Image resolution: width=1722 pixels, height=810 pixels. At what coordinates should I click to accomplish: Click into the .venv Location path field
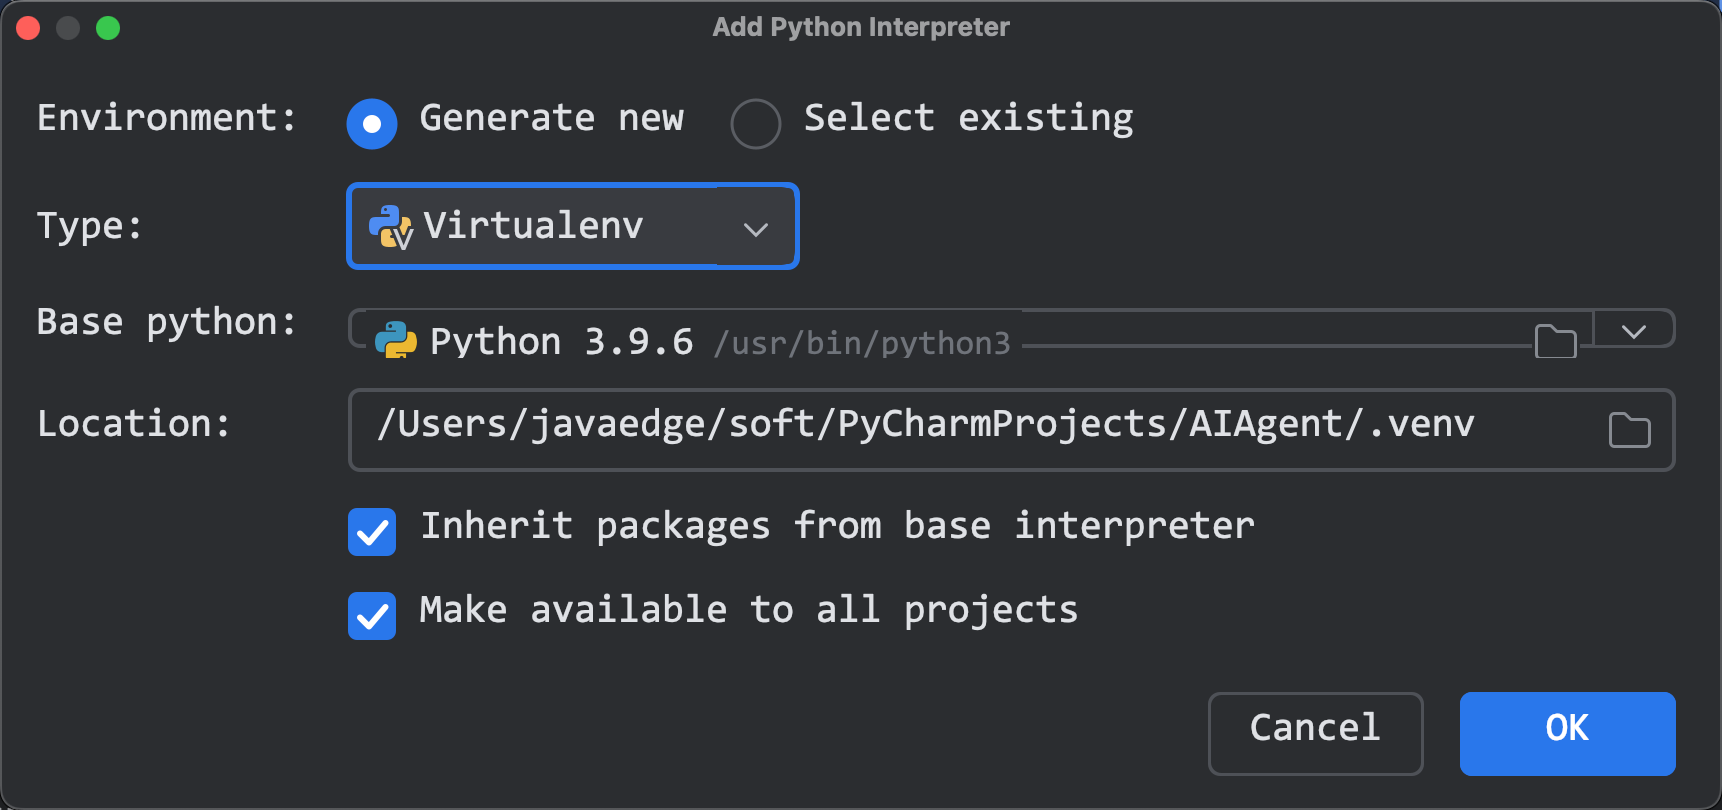(x=925, y=426)
